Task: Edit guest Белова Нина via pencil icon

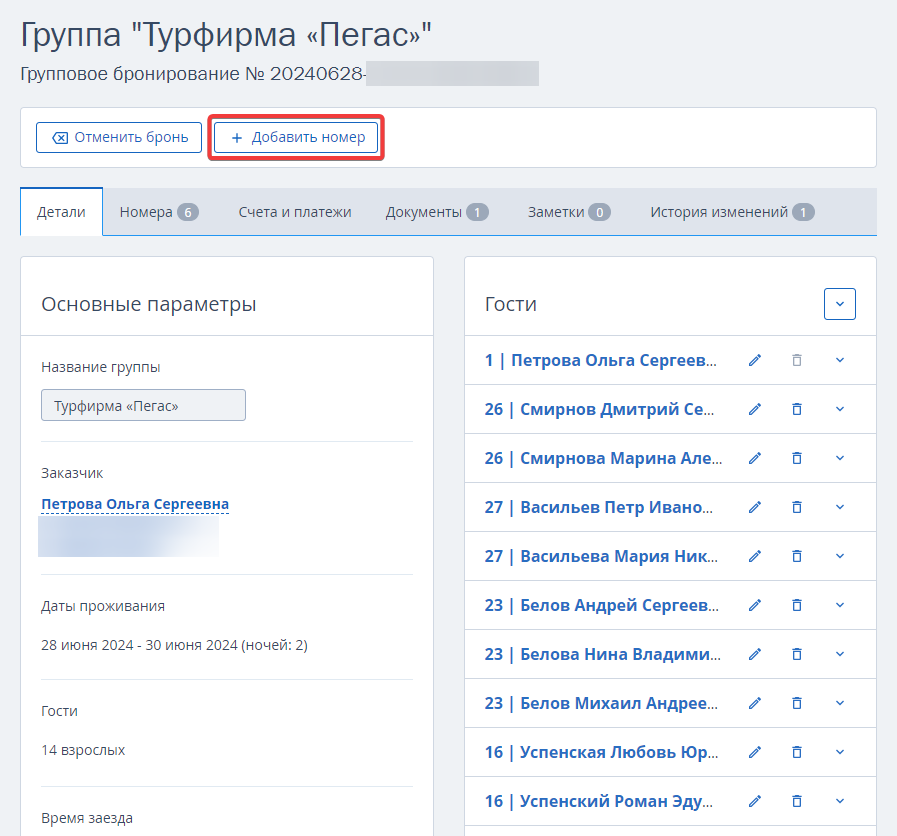Action: click(x=755, y=654)
